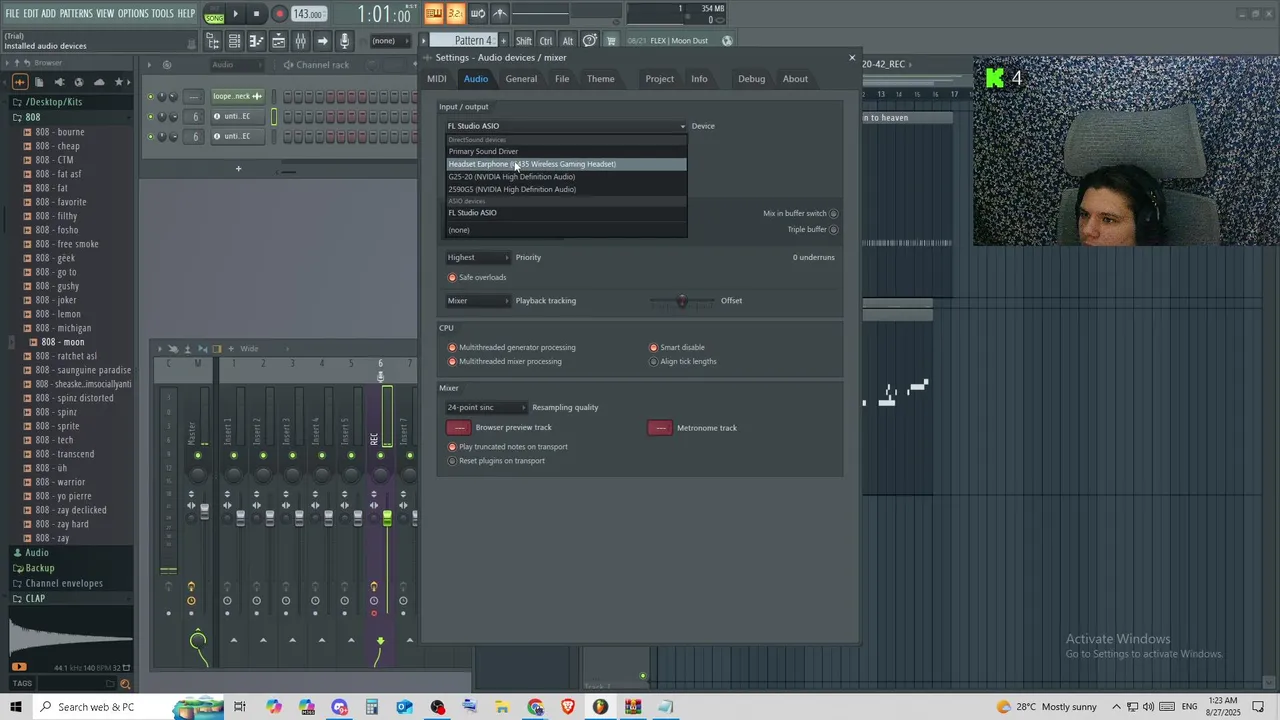The height and width of the screenshot is (720, 1280).
Task: Expand the Audio folder in browser
Action: pyautogui.click(x=36, y=553)
